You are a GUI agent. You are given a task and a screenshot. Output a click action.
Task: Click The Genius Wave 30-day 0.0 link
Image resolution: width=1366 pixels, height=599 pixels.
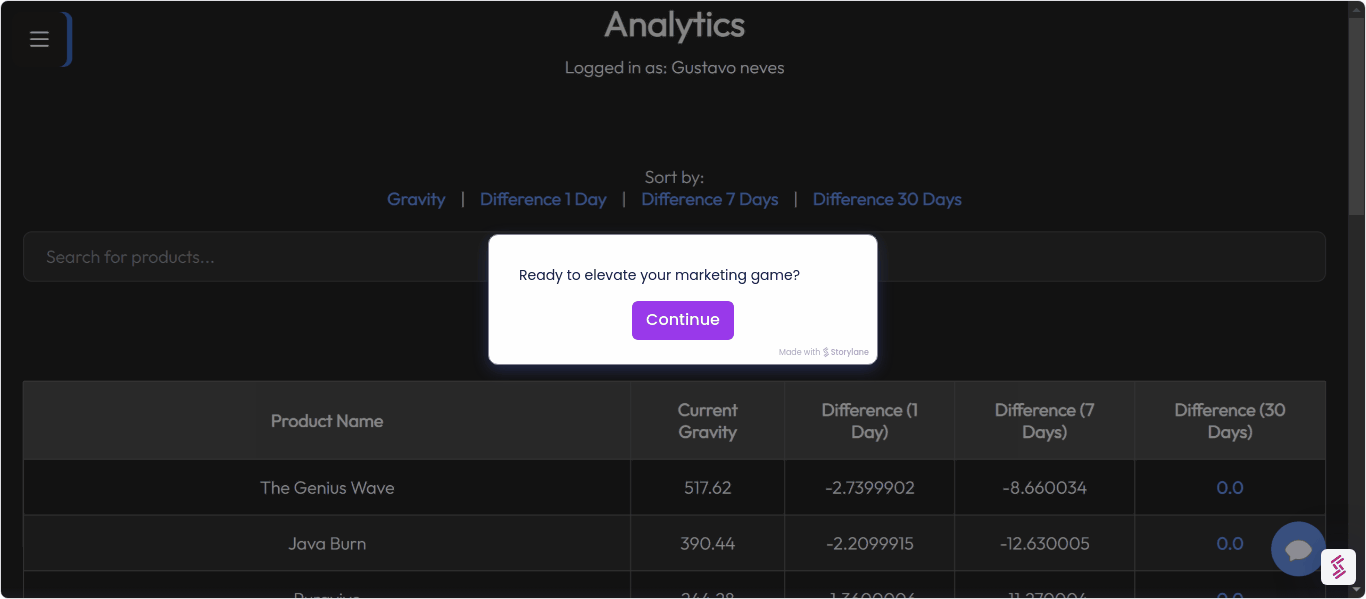pos(1230,488)
